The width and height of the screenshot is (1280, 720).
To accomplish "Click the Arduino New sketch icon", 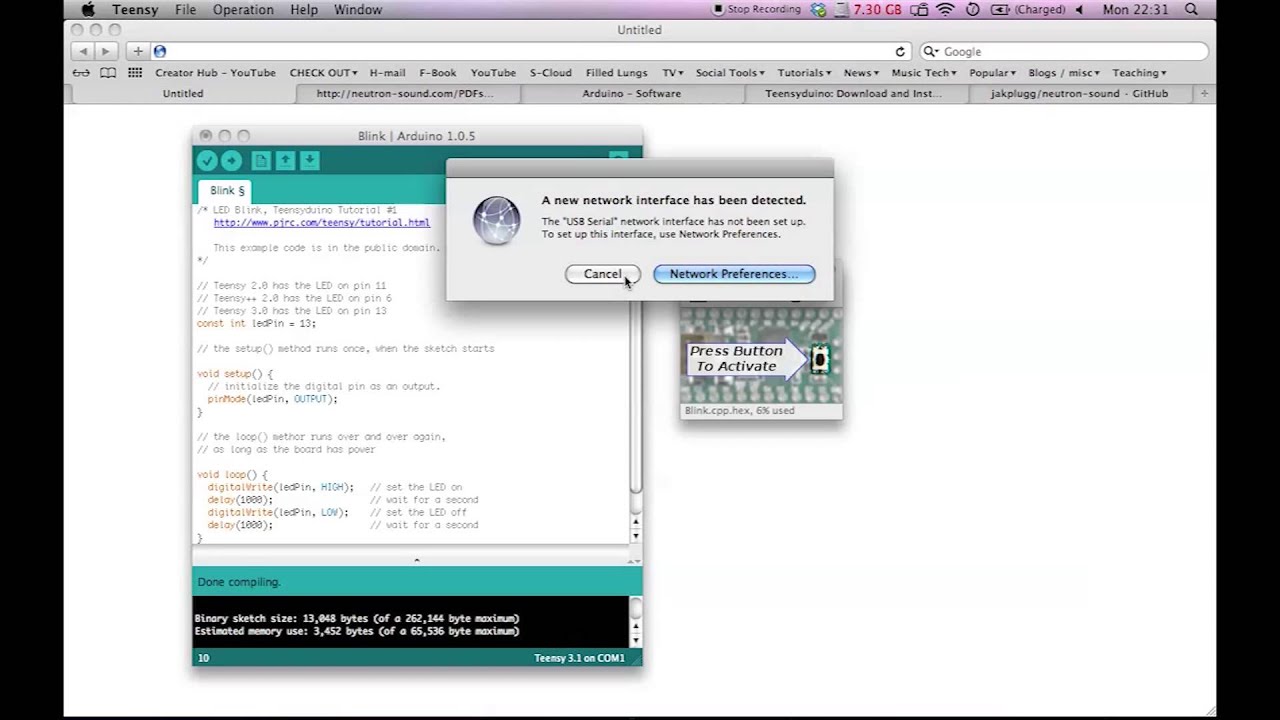I will (261, 161).
